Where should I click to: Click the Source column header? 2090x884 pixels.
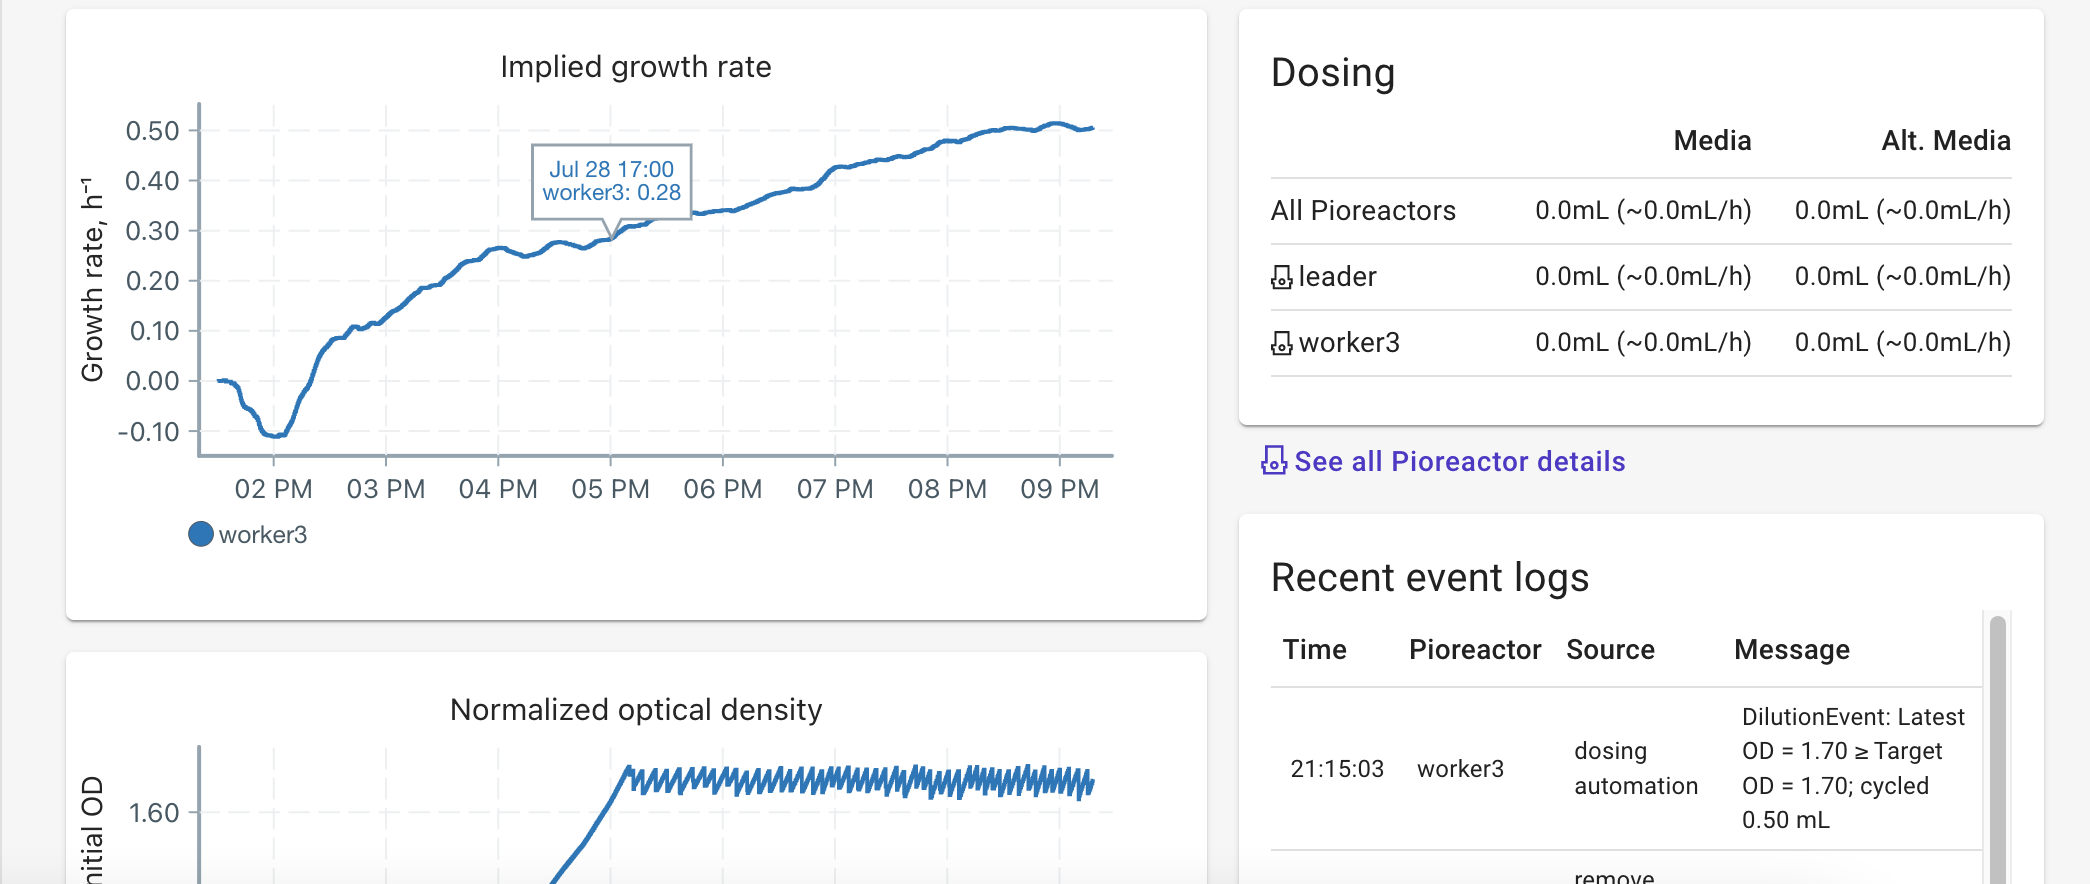tap(1610, 649)
